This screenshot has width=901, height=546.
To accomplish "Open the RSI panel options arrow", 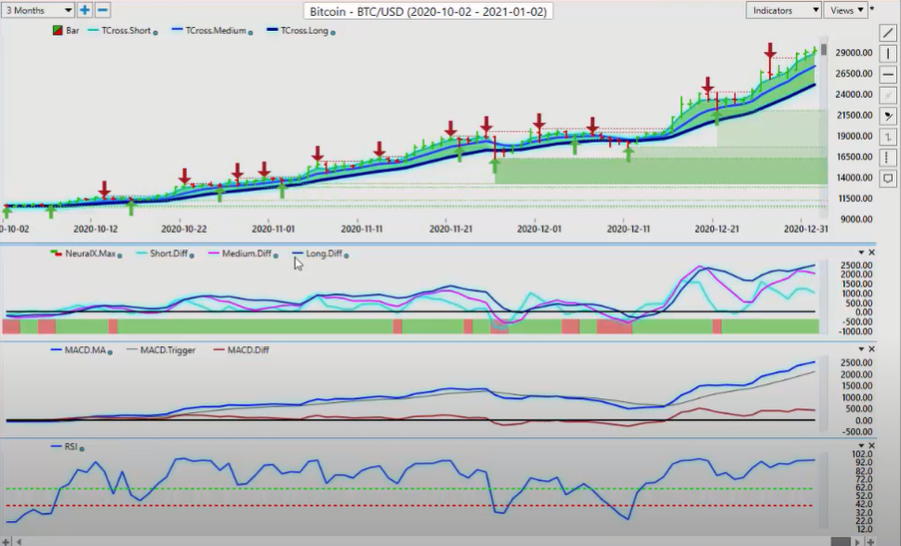I will [861, 445].
